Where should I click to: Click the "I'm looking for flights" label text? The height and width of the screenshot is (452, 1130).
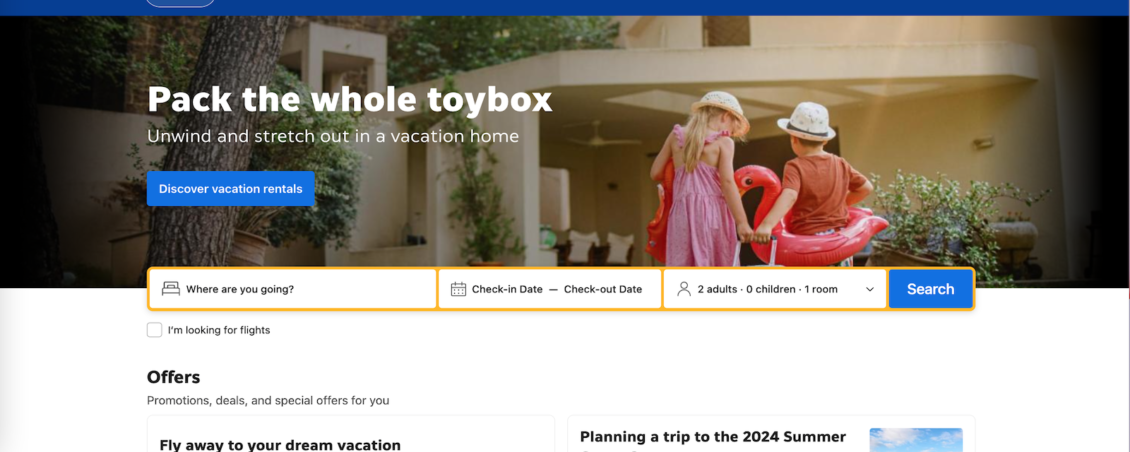pos(219,330)
